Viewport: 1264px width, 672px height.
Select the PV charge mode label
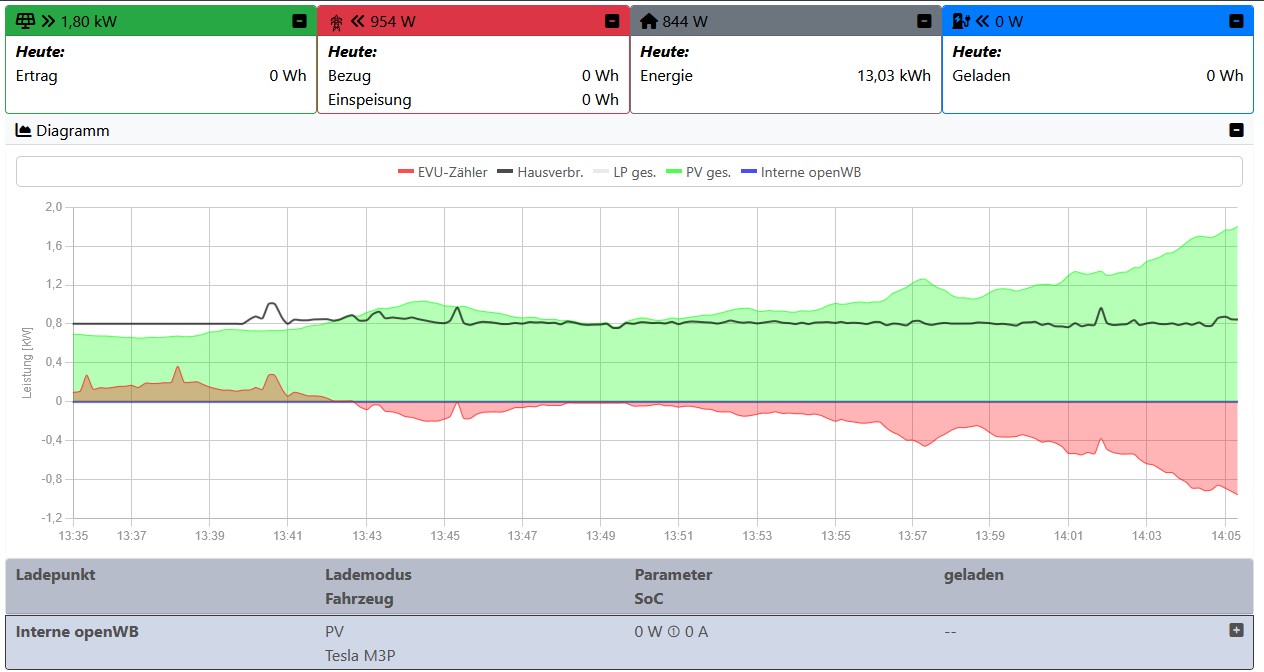[x=334, y=632]
